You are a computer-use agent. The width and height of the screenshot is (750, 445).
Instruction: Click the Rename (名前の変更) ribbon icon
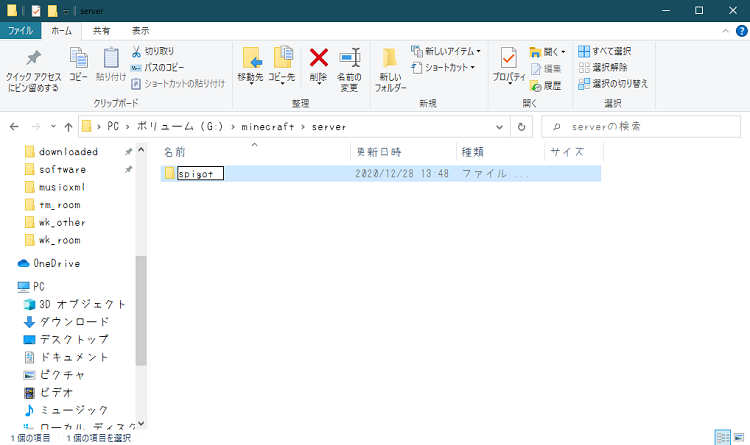point(348,60)
